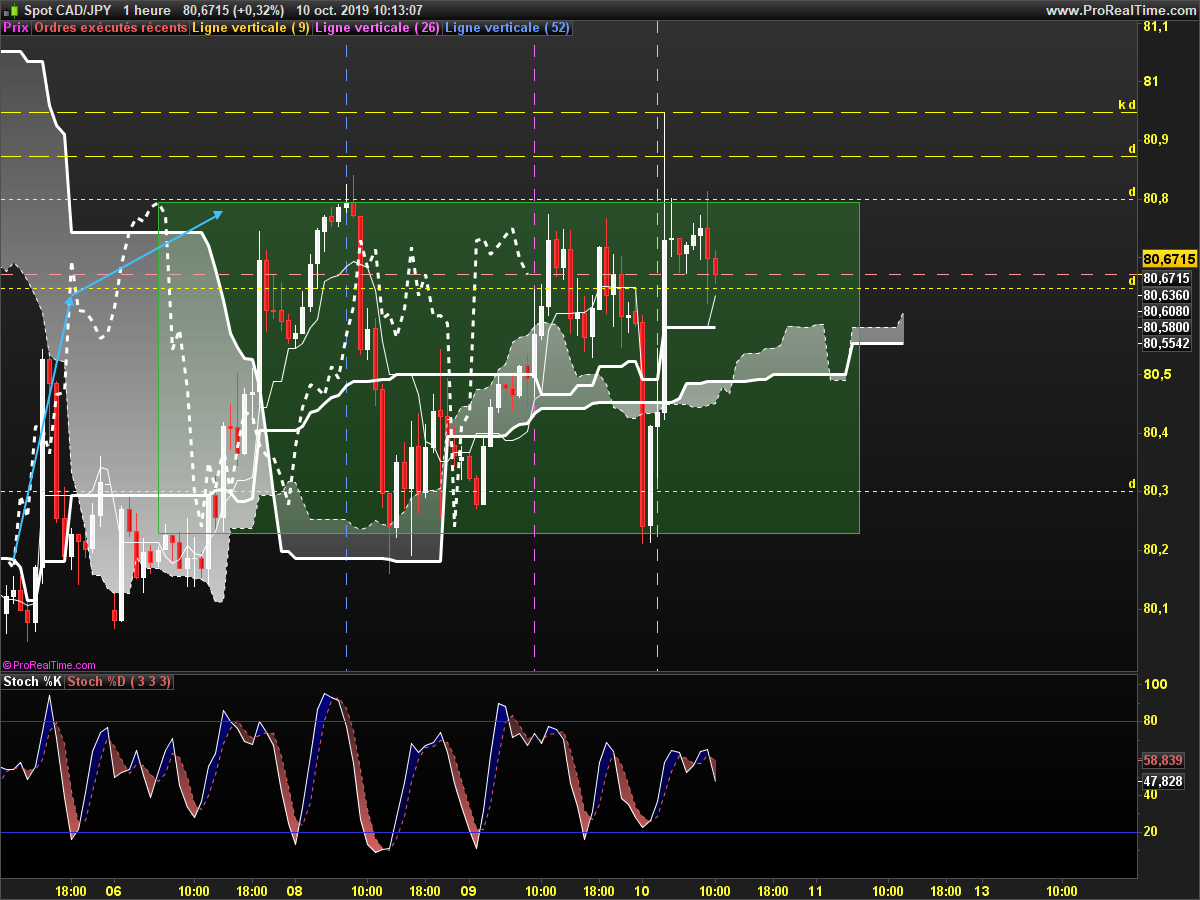Click the 80,6080 price label

click(x=1166, y=311)
